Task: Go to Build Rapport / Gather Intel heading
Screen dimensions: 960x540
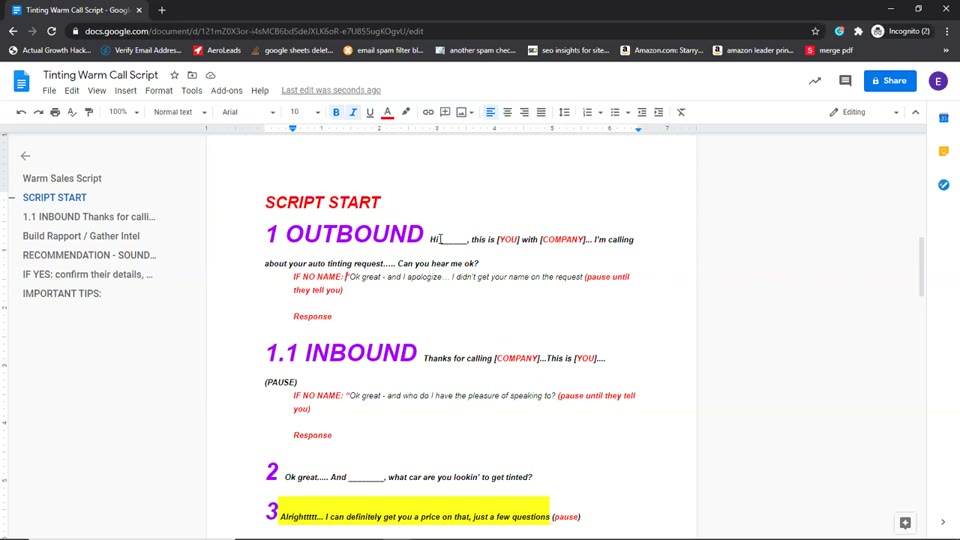Action: click(81, 236)
